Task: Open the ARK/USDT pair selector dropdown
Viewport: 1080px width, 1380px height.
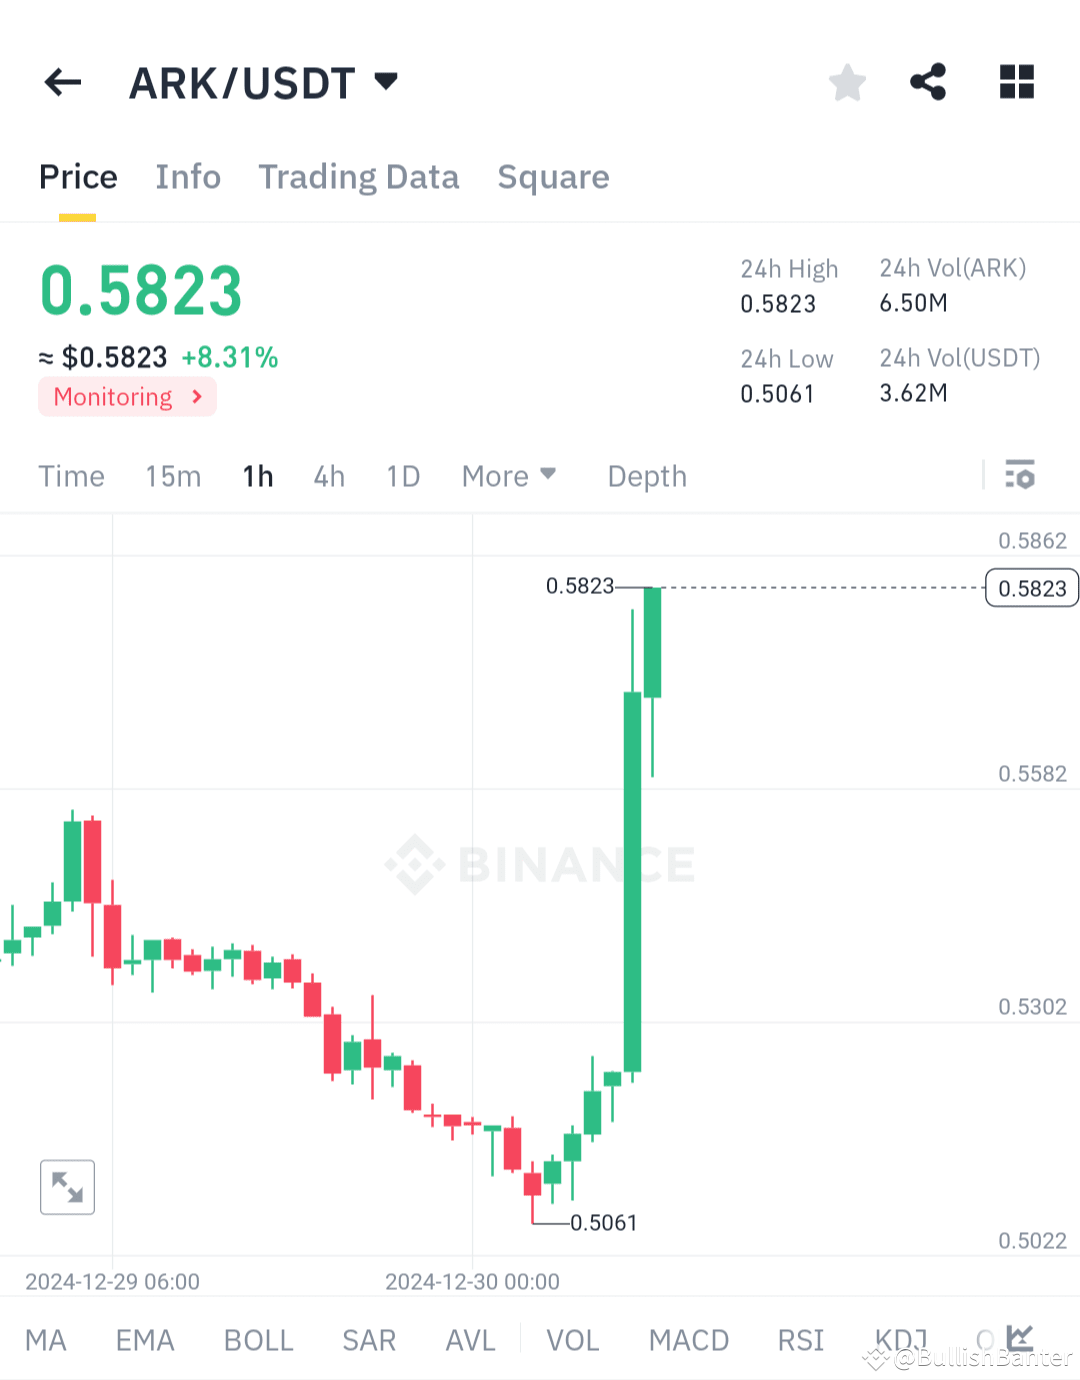Action: click(x=265, y=82)
